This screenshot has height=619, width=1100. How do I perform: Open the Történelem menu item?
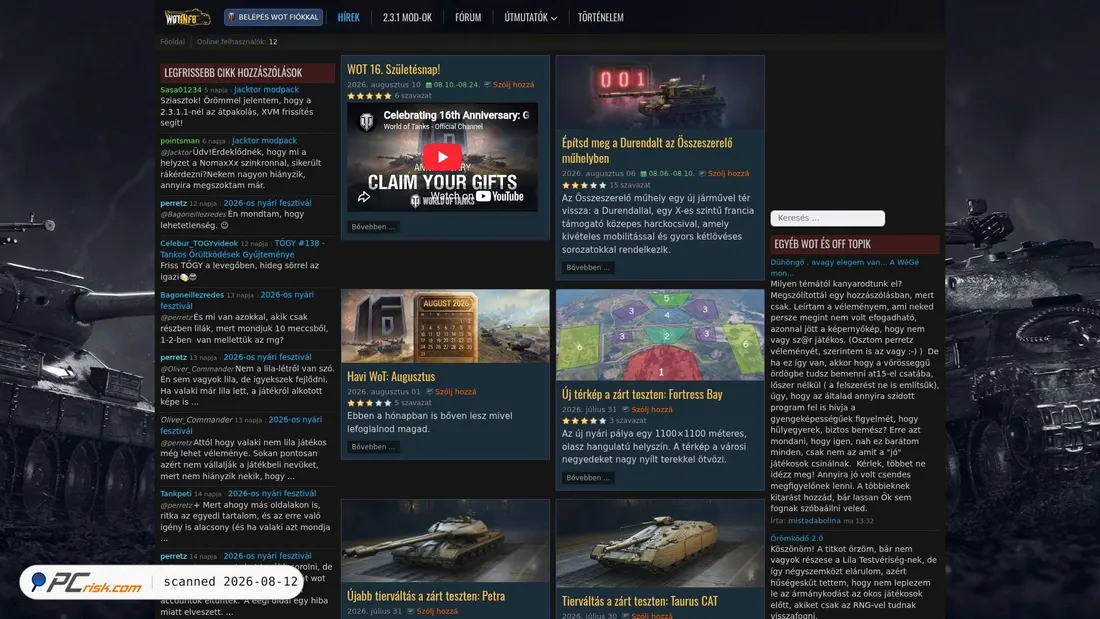[x=601, y=17]
